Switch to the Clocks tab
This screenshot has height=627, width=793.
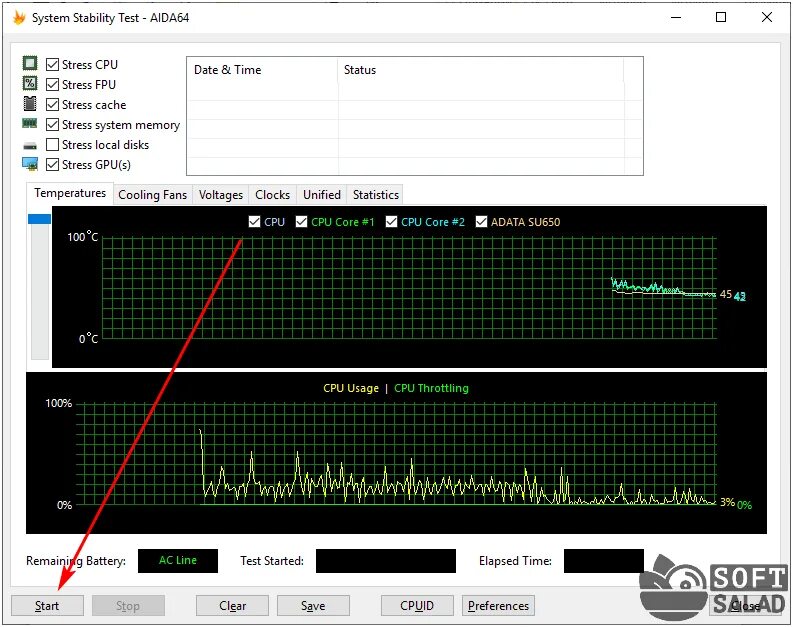[x=272, y=195]
